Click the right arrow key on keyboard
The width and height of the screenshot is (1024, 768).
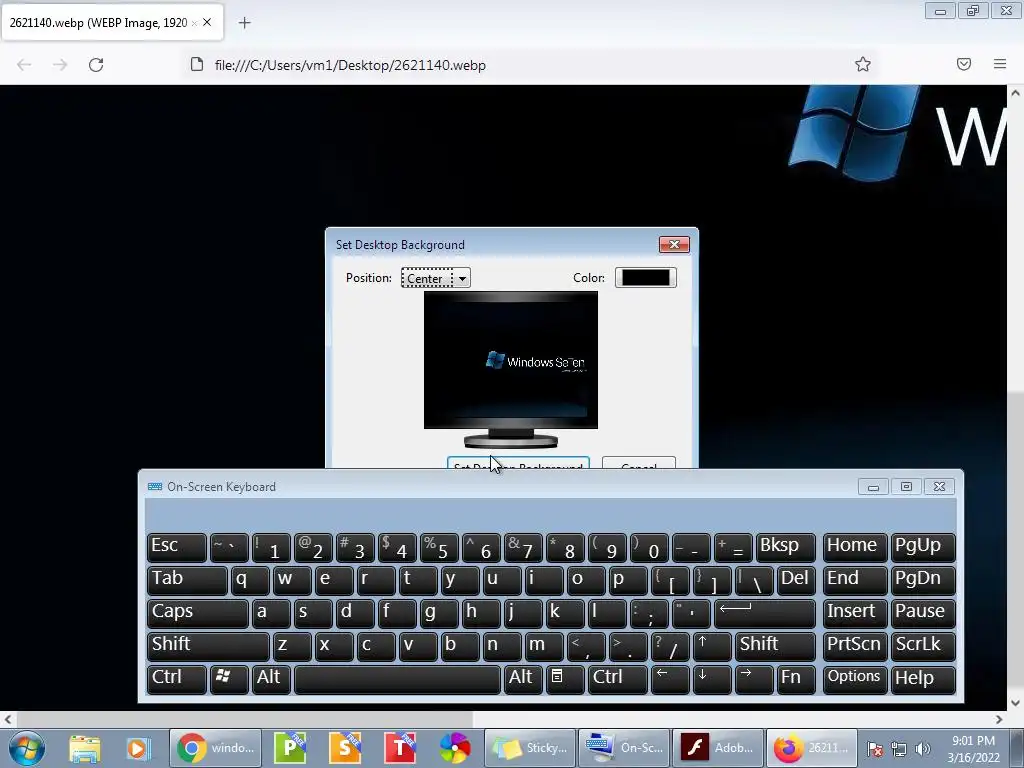(x=754, y=678)
